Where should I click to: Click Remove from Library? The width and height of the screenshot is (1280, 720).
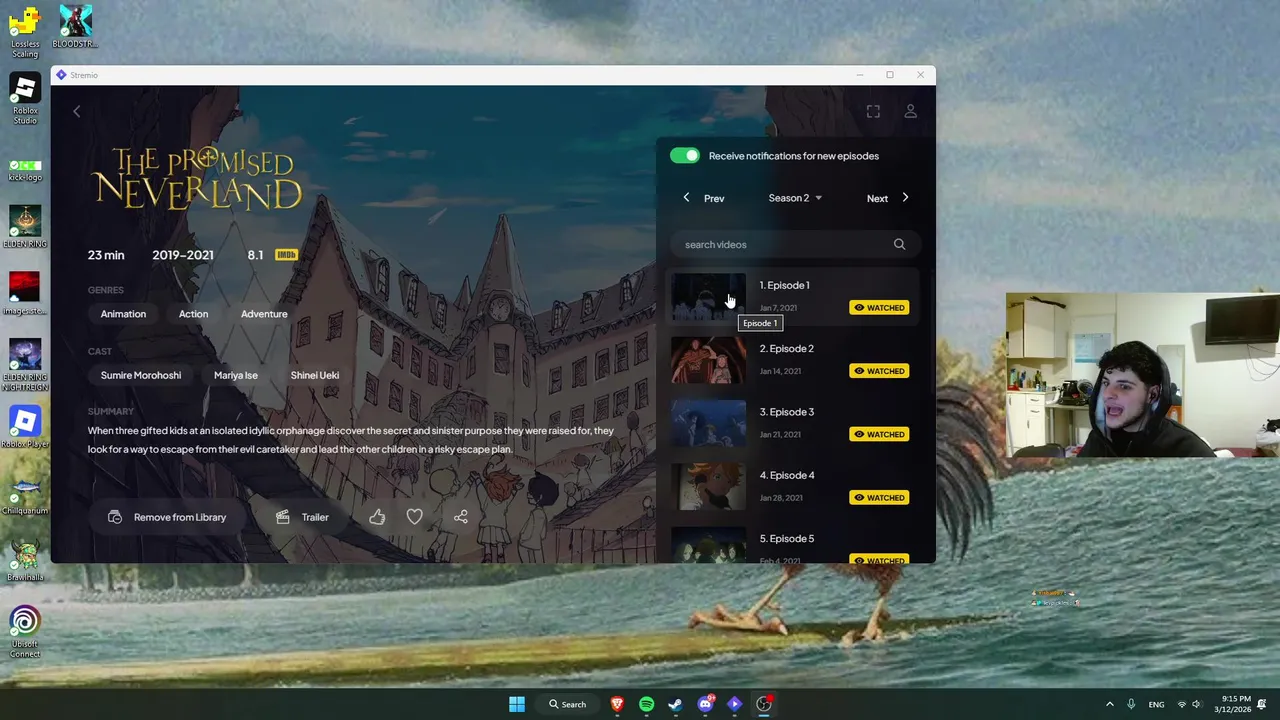point(167,517)
